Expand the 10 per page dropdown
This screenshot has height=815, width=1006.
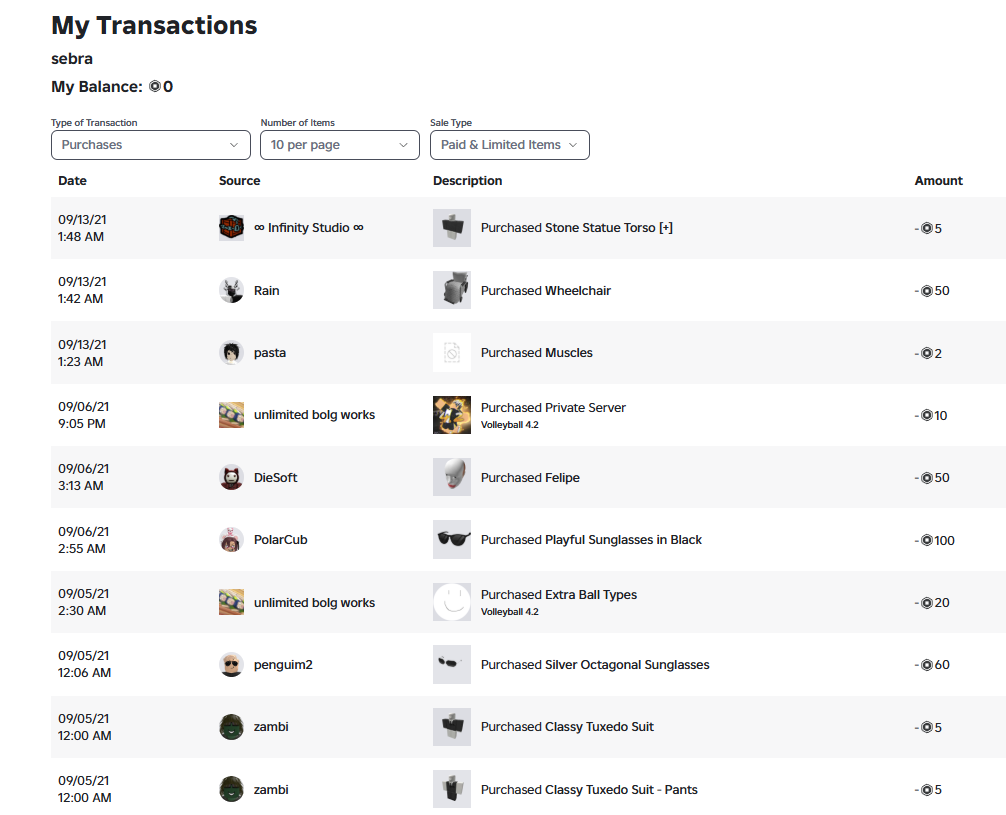click(x=340, y=145)
